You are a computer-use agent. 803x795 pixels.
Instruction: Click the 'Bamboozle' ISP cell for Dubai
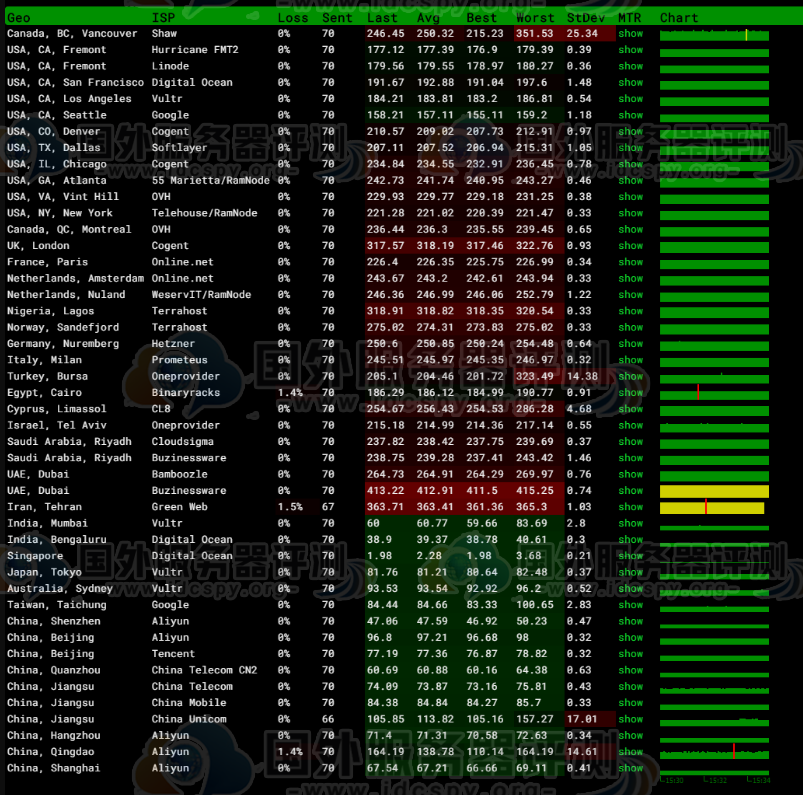click(x=179, y=475)
